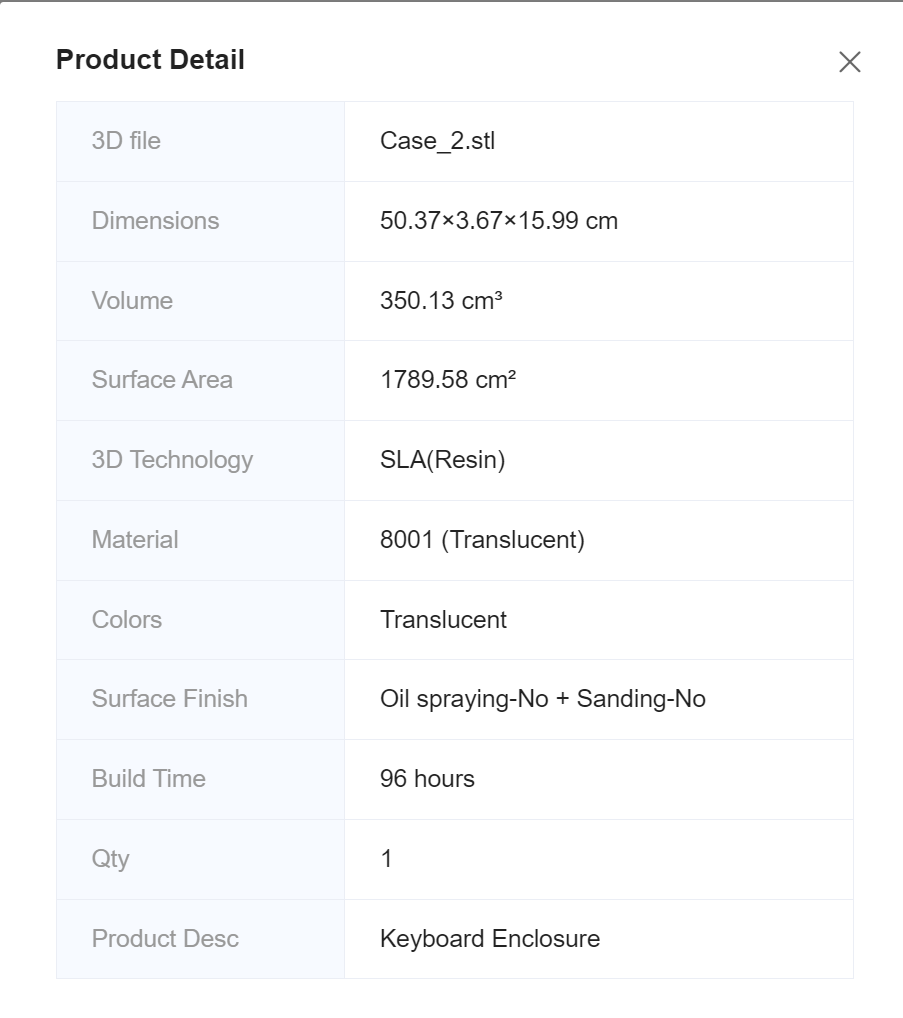Click the 96 hours build time value

click(427, 779)
